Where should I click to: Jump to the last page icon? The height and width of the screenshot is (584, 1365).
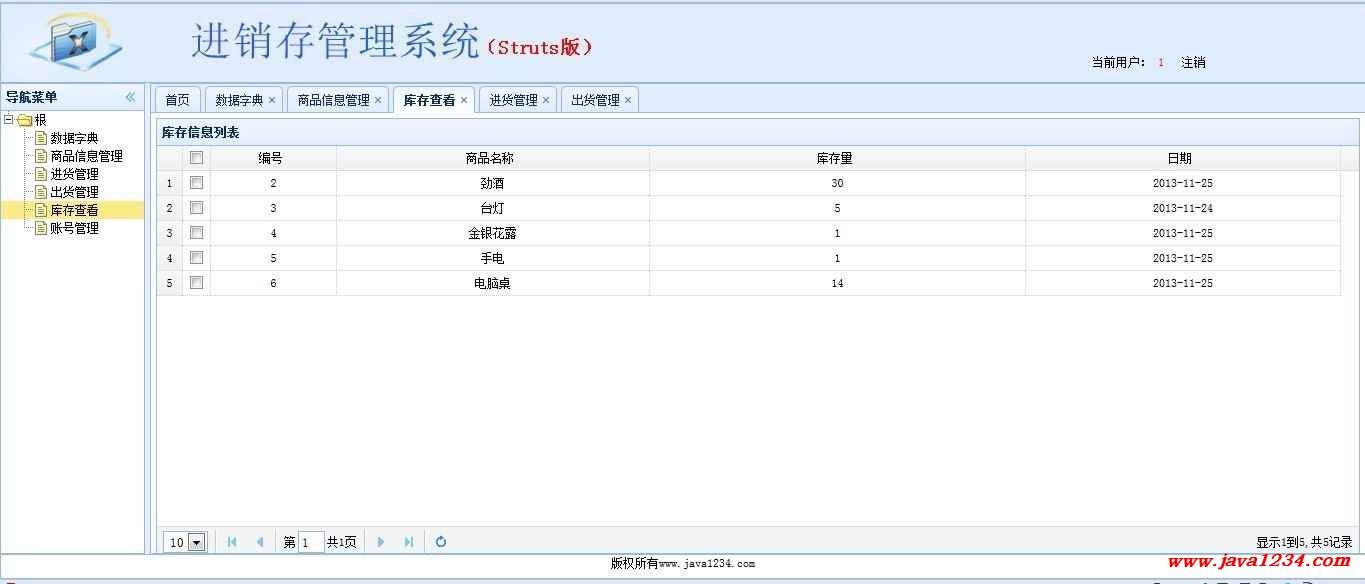tap(409, 542)
